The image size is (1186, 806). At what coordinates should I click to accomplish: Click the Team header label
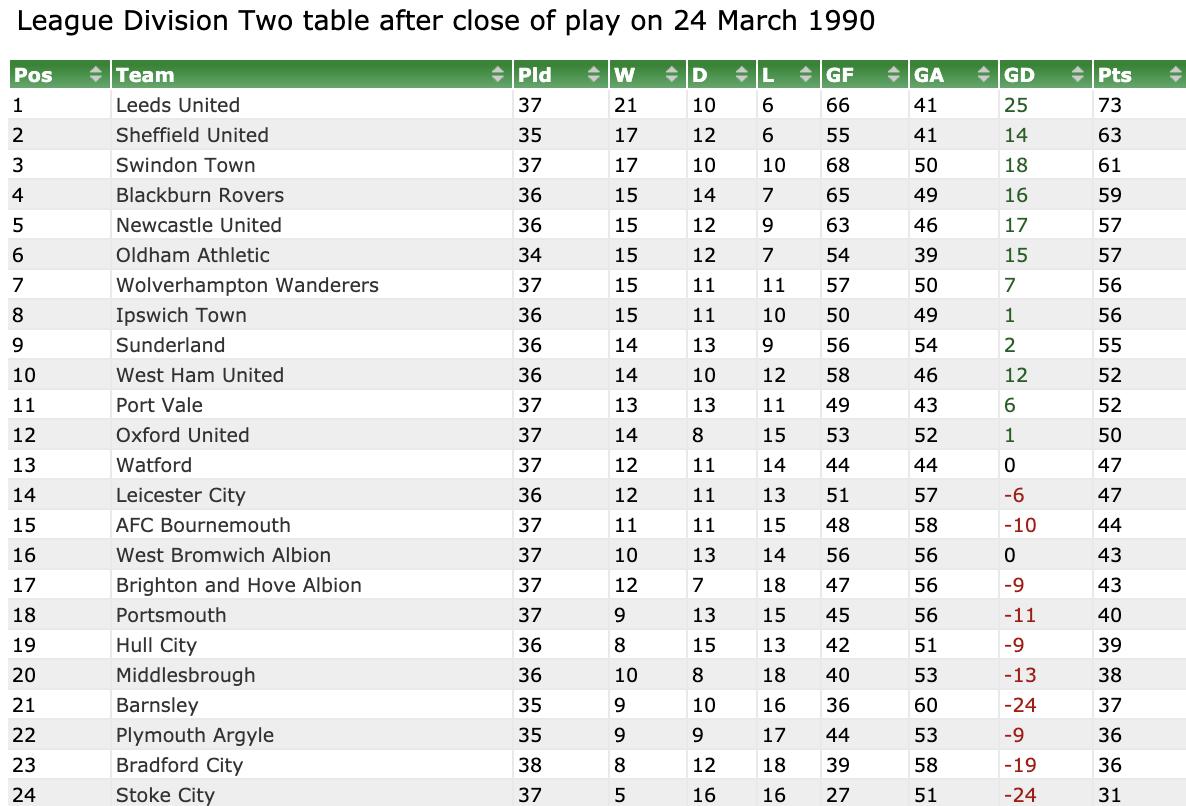[145, 75]
